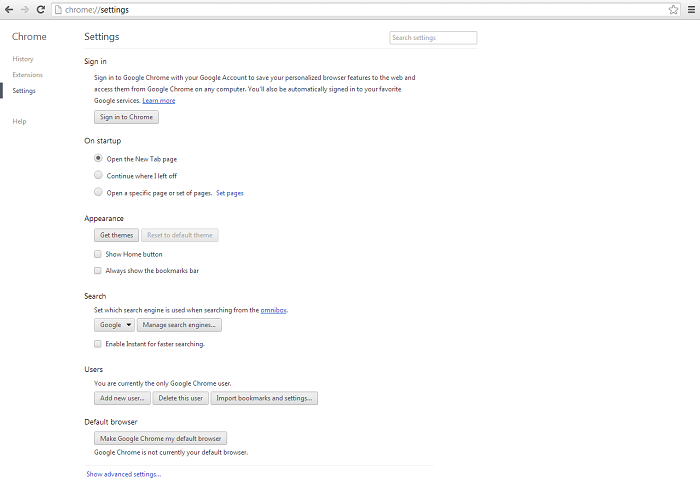
Task: Enable the Show Home button checkbox
Action: tap(98, 254)
